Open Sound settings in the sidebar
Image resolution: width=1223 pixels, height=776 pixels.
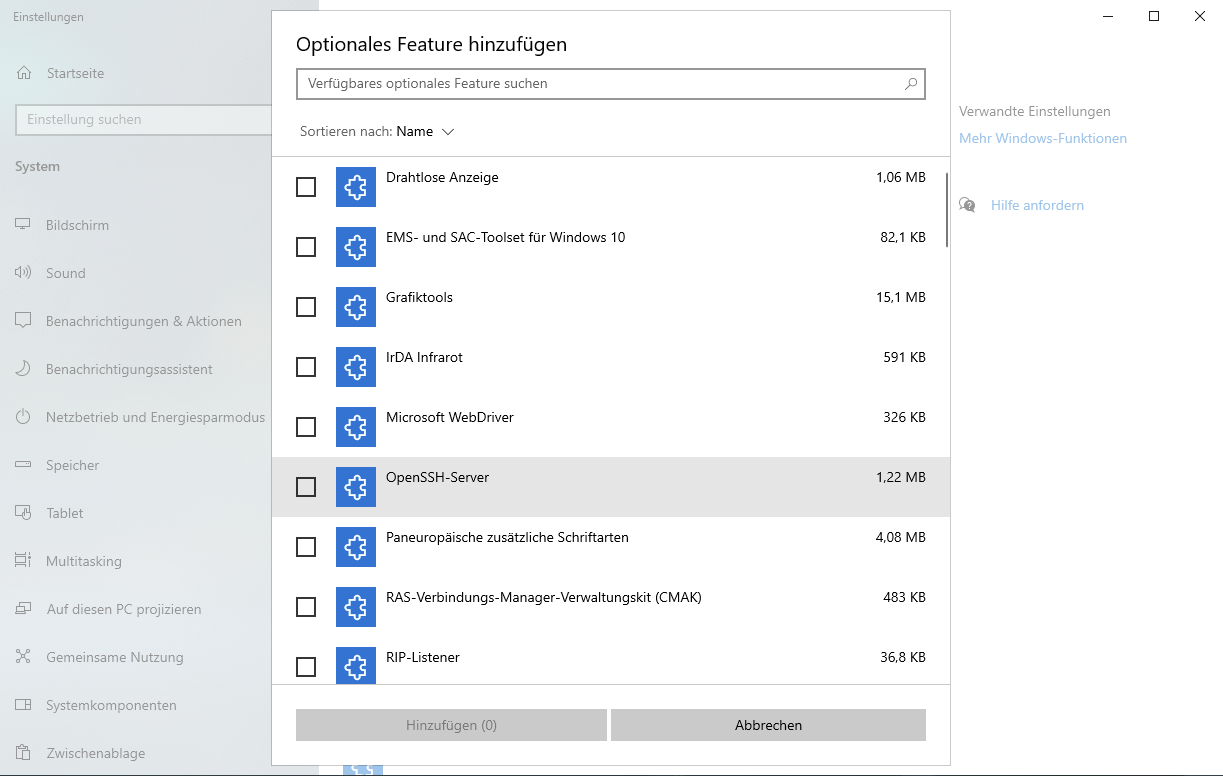pos(65,273)
